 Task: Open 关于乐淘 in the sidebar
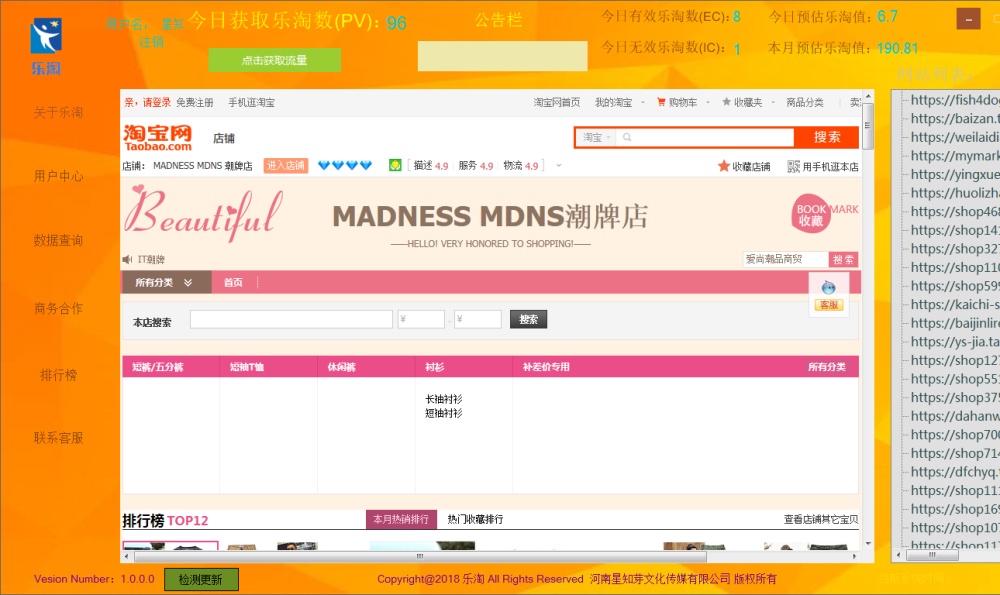point(58,113)
